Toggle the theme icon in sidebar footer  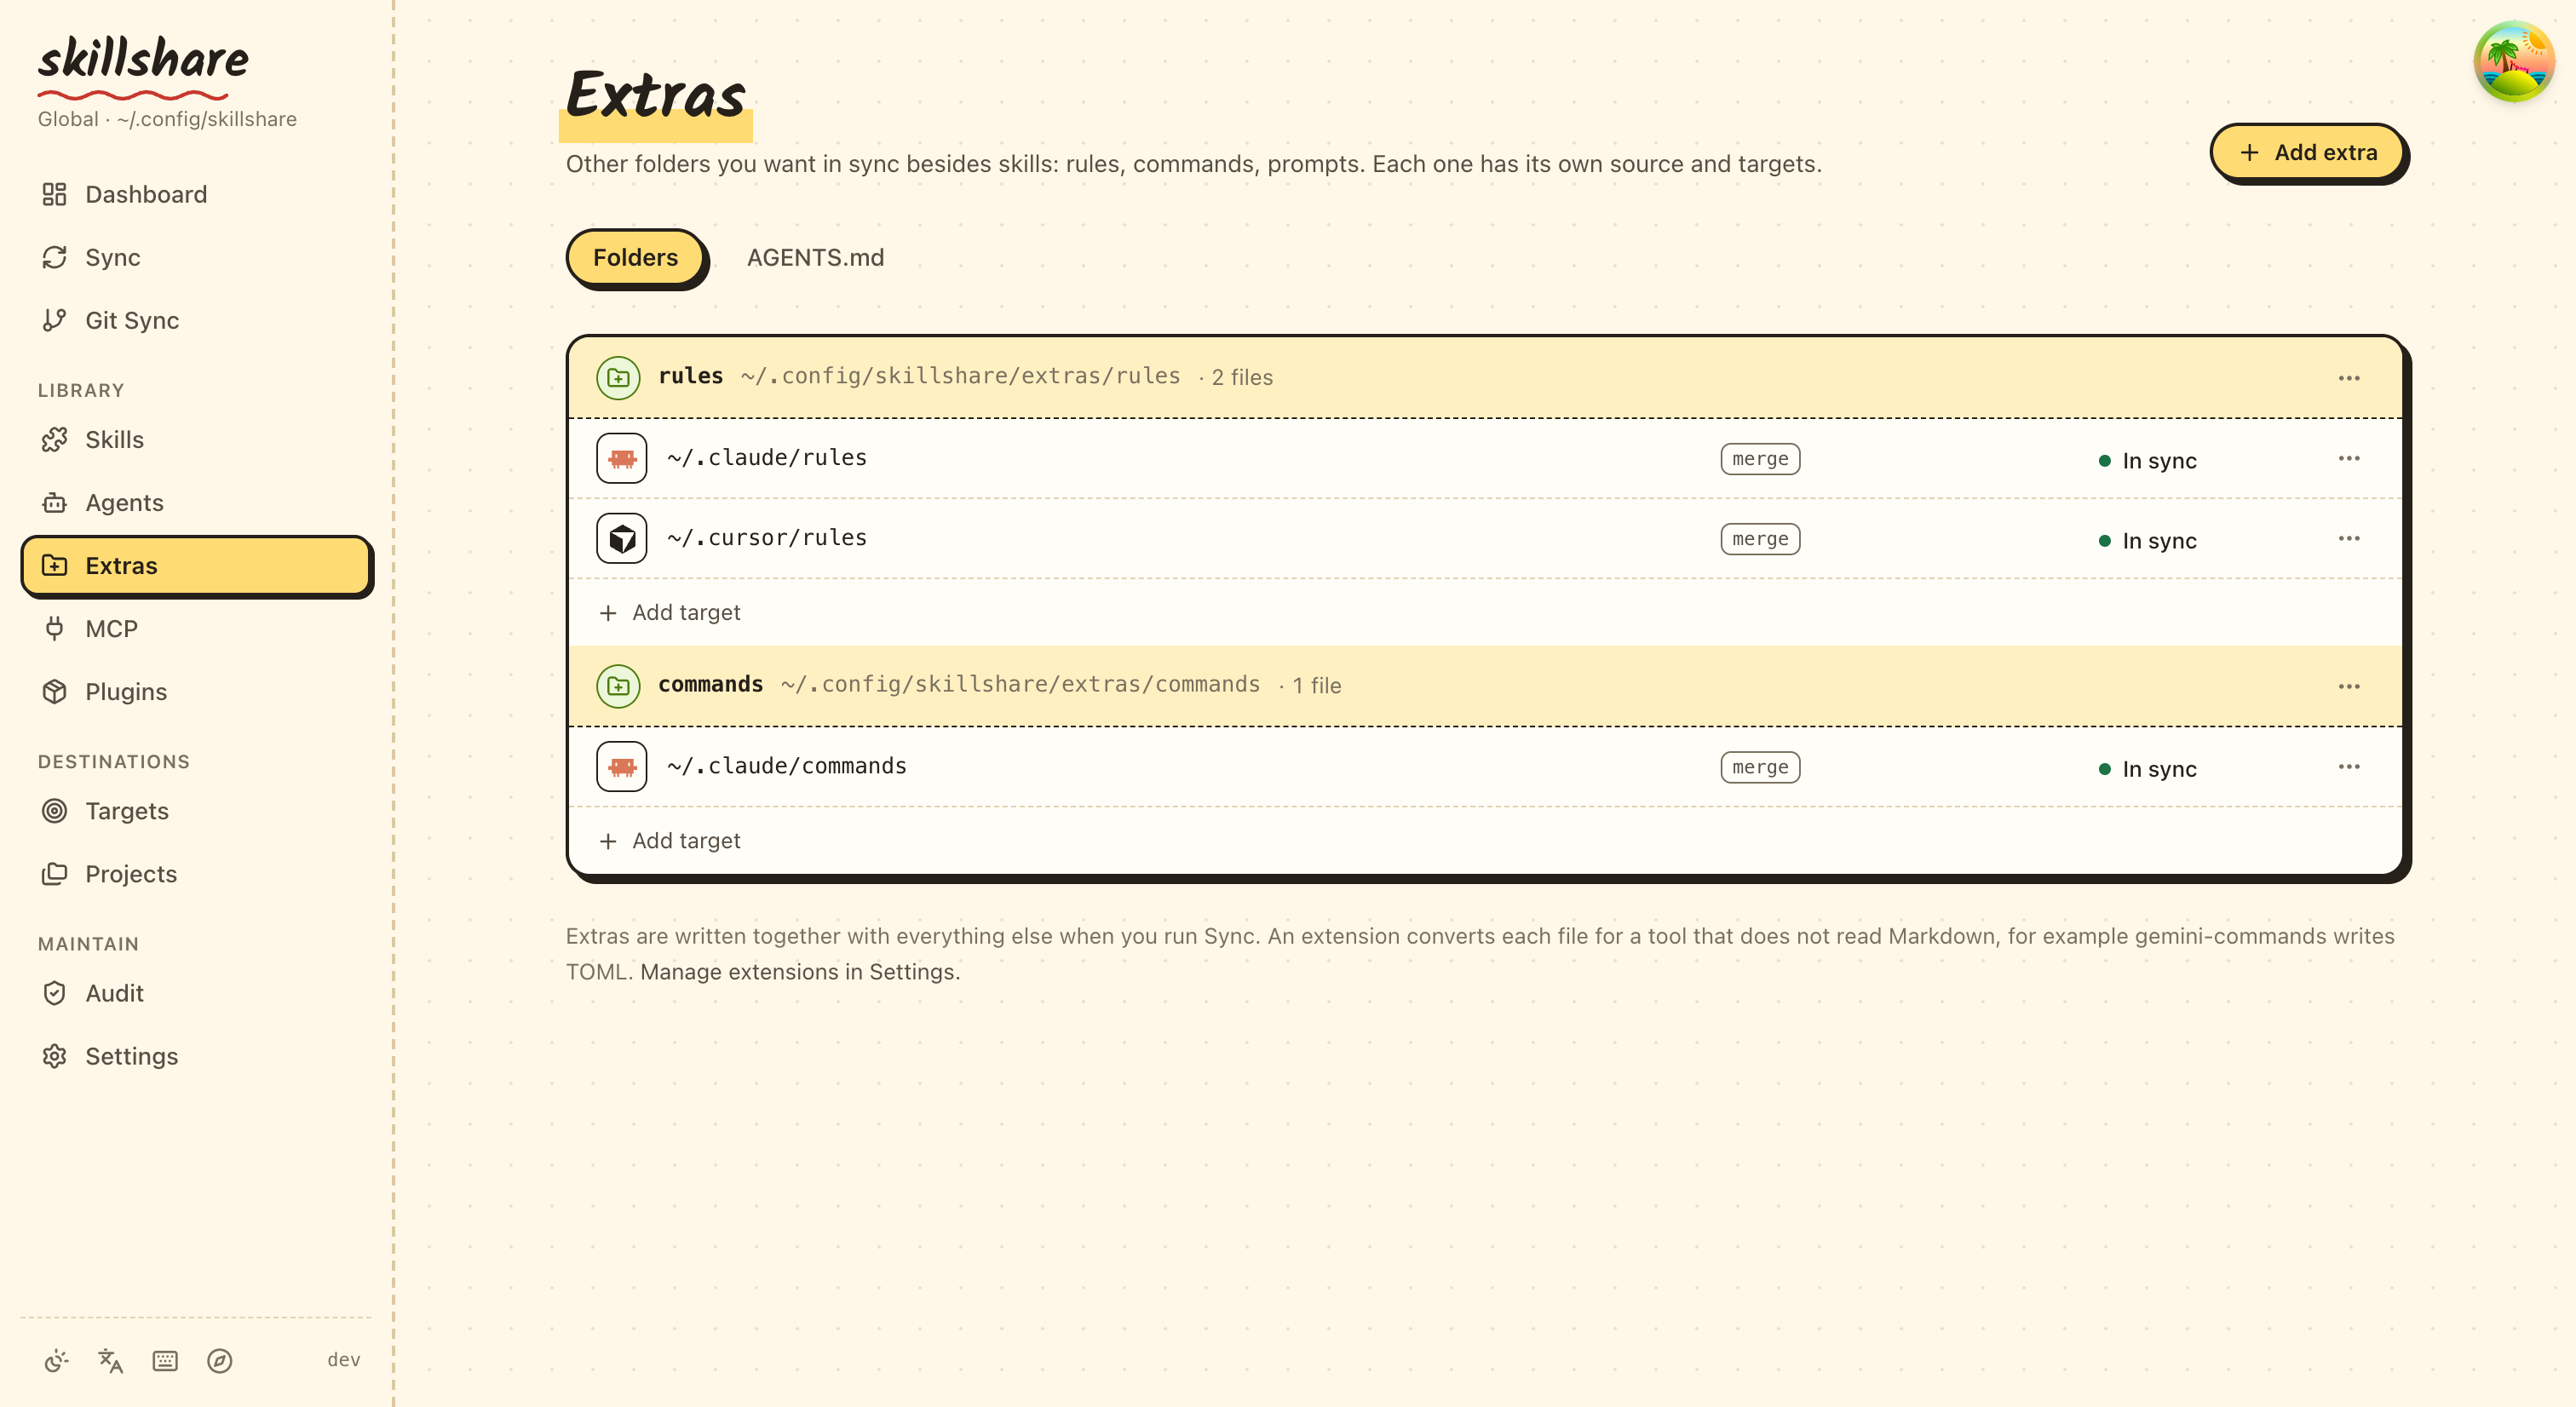pyautogui.click(x=56, y=1360)
